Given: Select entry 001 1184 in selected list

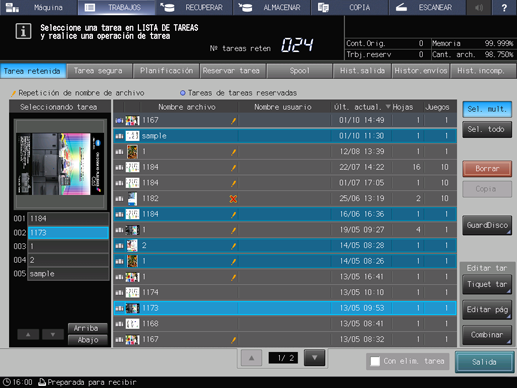Looking at the screenshot, I should [x=68, y=219].
